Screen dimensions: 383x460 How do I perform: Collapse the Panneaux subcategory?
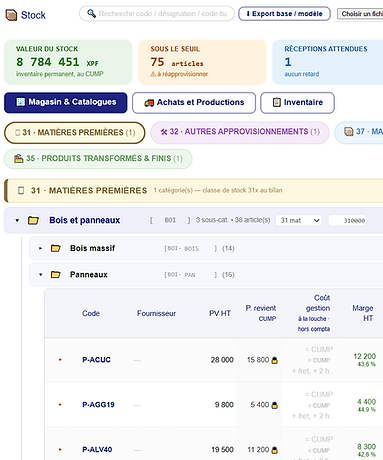coord(41,275)
